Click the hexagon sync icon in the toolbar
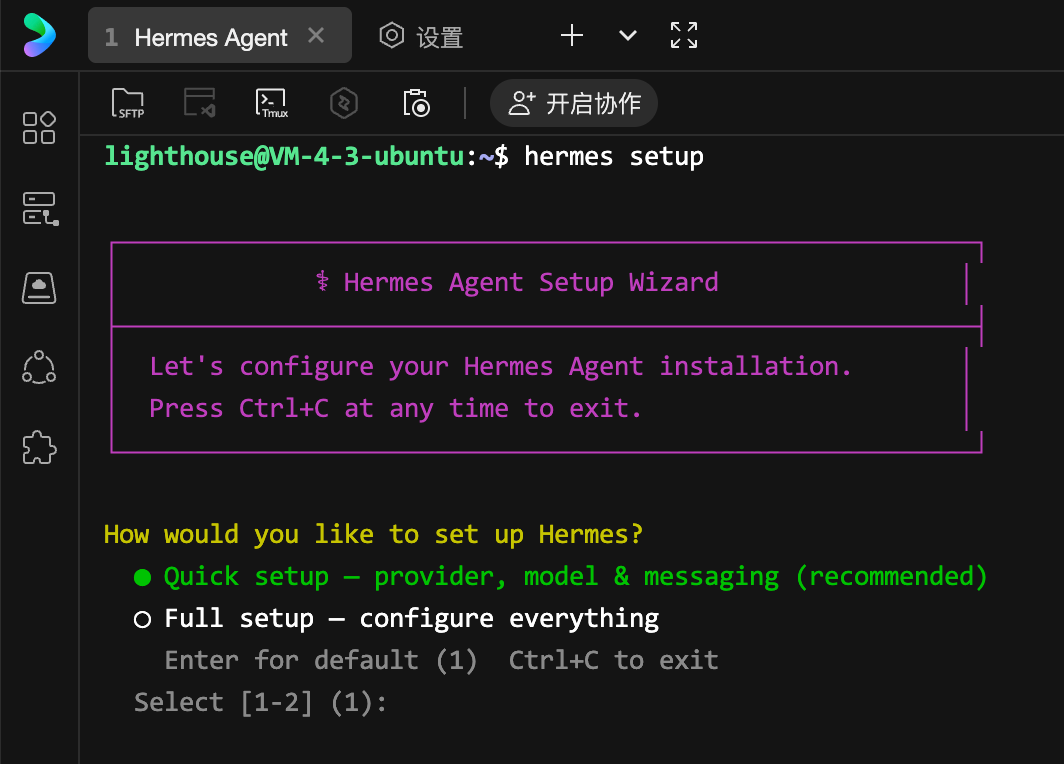Screen dimensions: 1064x764 tap(343, 103)
